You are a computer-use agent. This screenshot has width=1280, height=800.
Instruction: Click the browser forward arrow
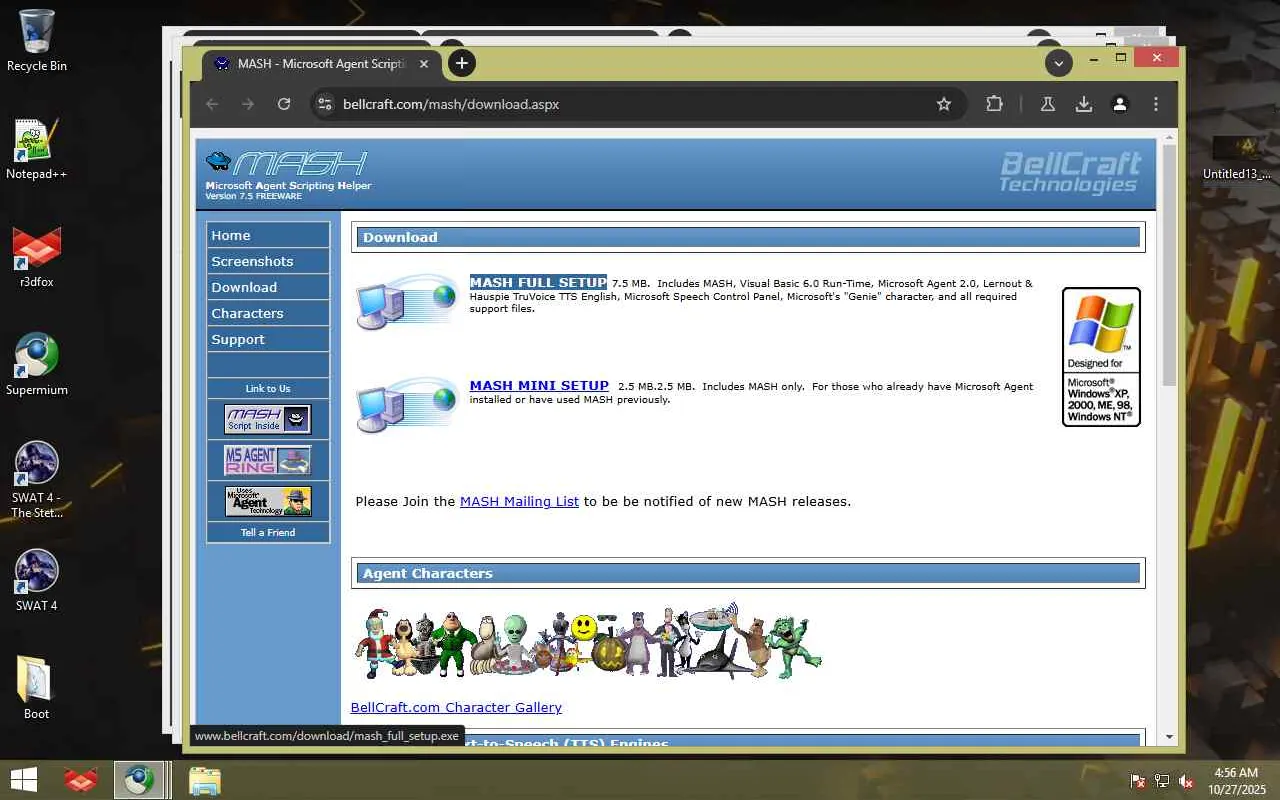point(248,104)
